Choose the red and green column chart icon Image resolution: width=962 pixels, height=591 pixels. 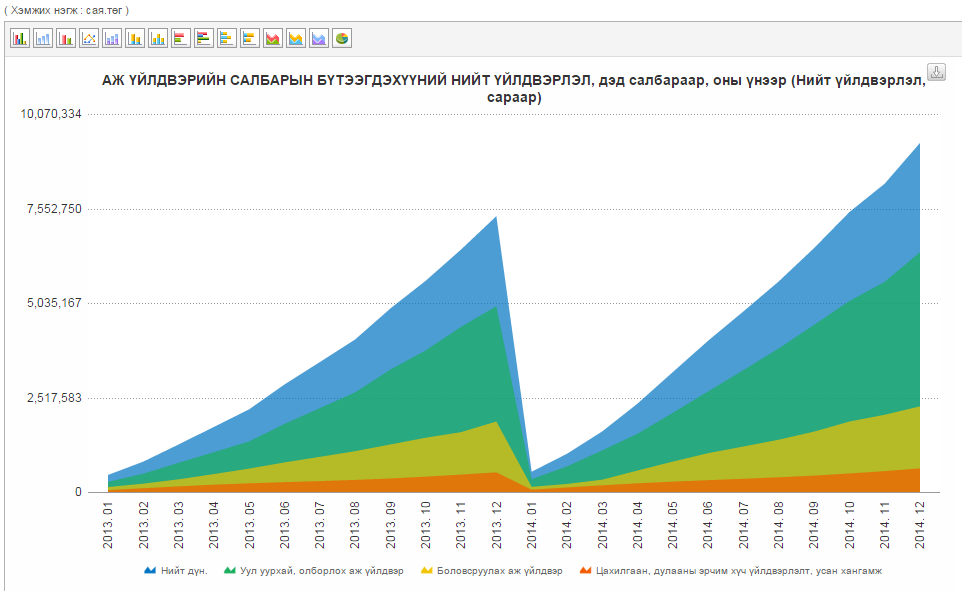(x=66, y=38)
